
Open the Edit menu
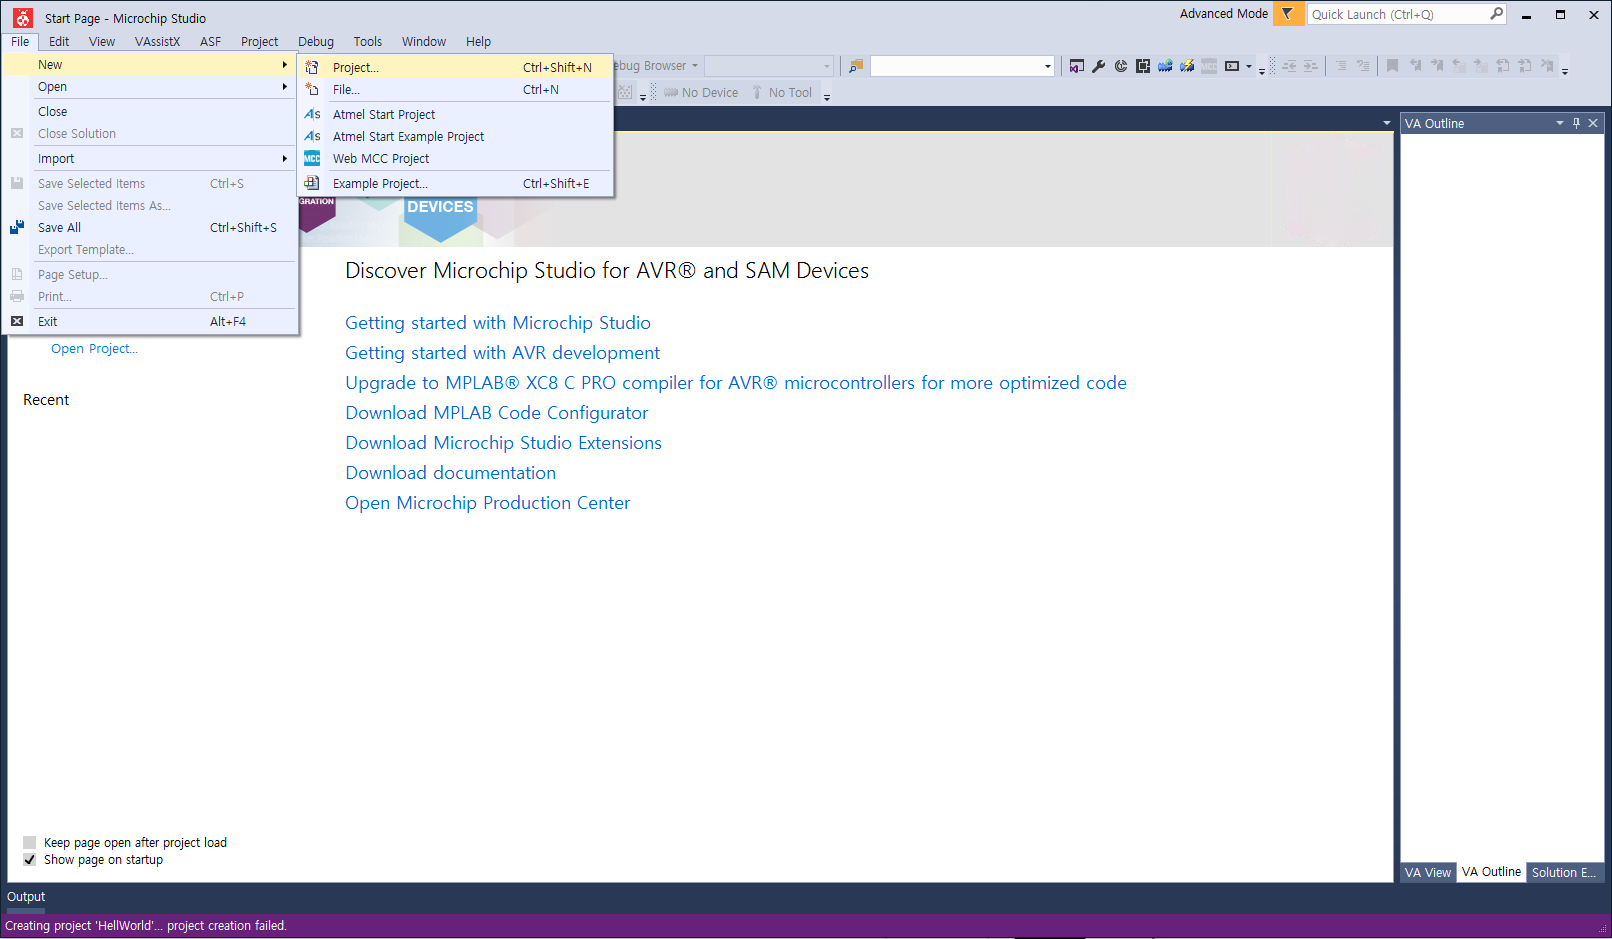point(59,41)
